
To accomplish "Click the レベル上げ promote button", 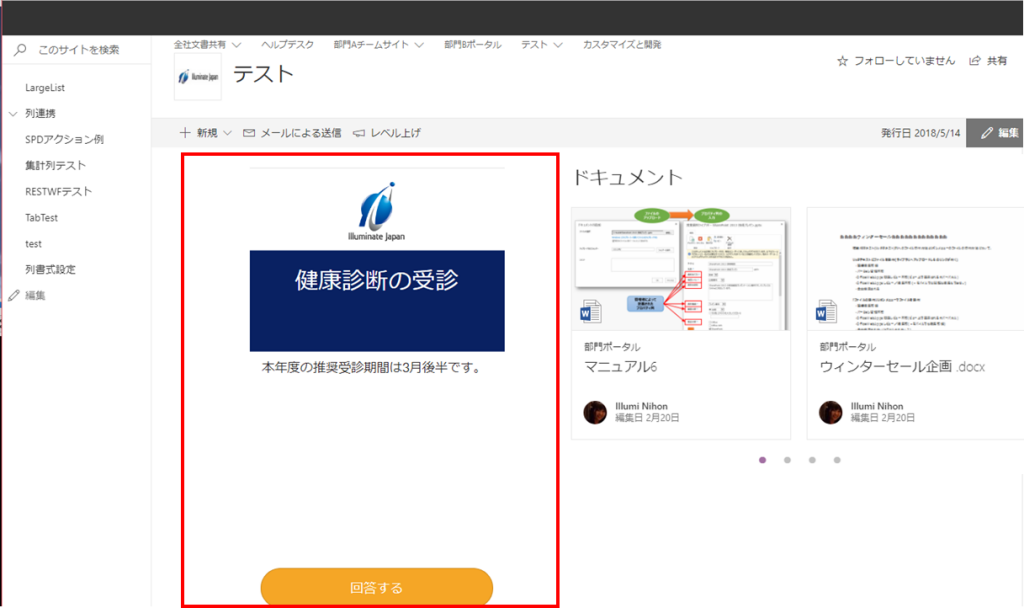I will (387, 133).
